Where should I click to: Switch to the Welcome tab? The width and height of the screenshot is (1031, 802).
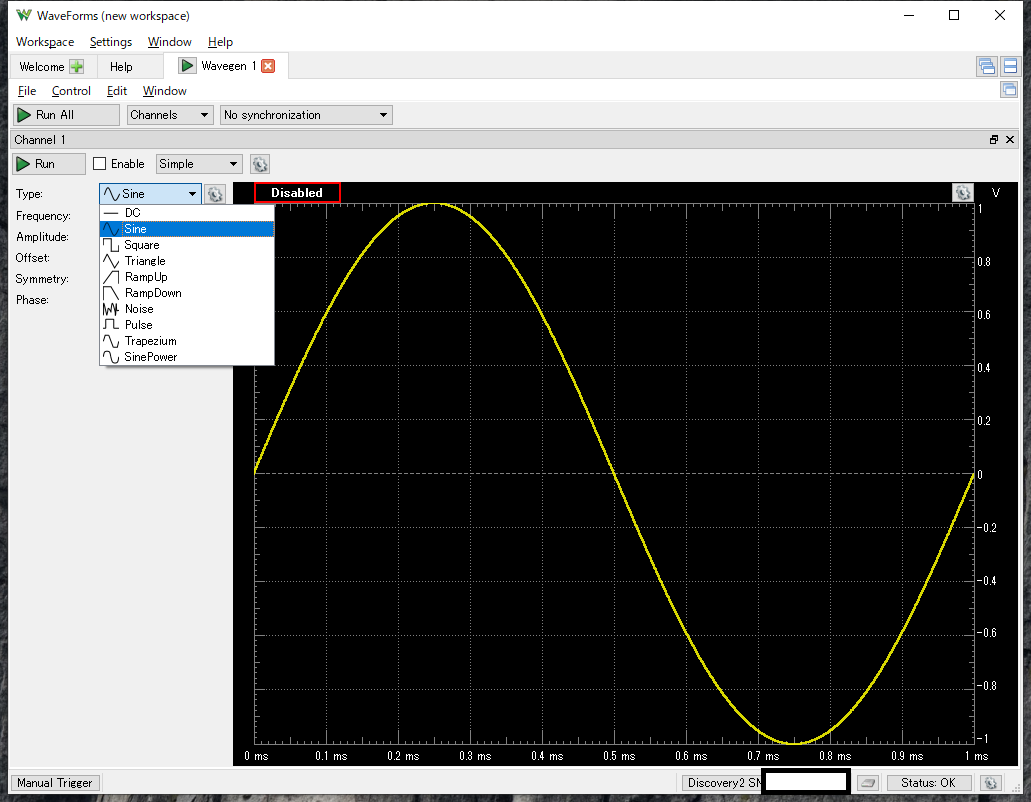42,66
